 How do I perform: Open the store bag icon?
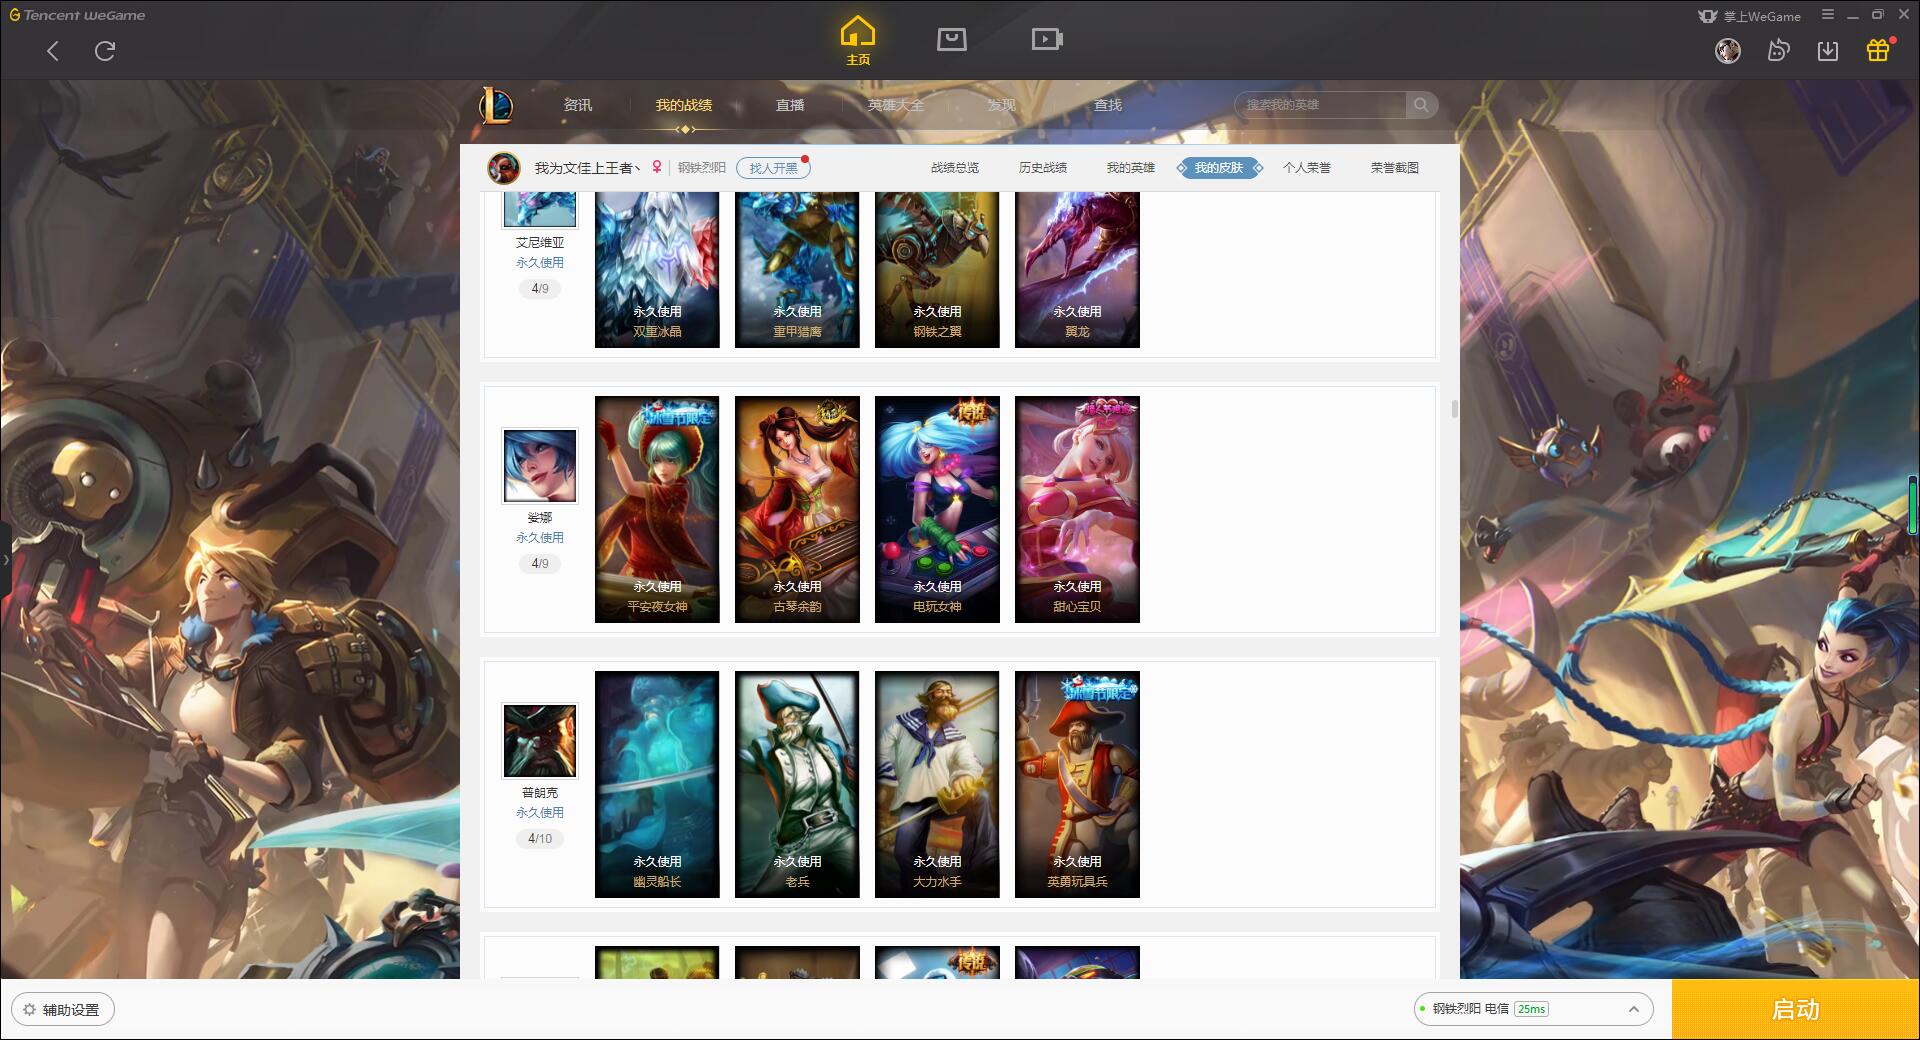tap(951, 40)
